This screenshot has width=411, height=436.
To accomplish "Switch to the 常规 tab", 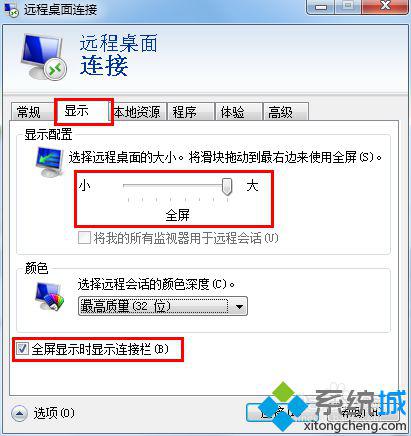I will 32,112.
